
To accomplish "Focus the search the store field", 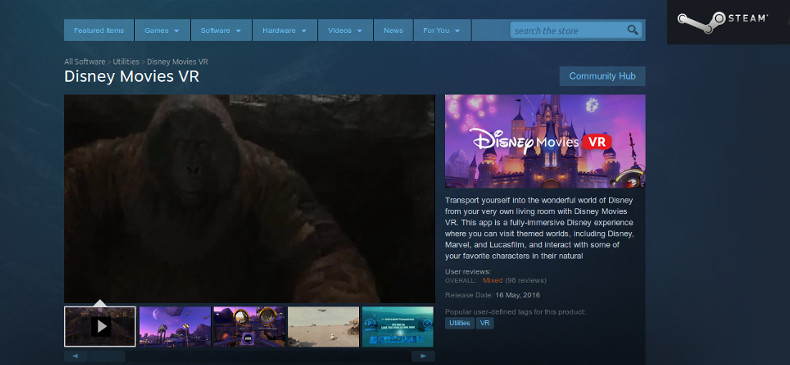I will pyautogui.click(x=576, y=30).
